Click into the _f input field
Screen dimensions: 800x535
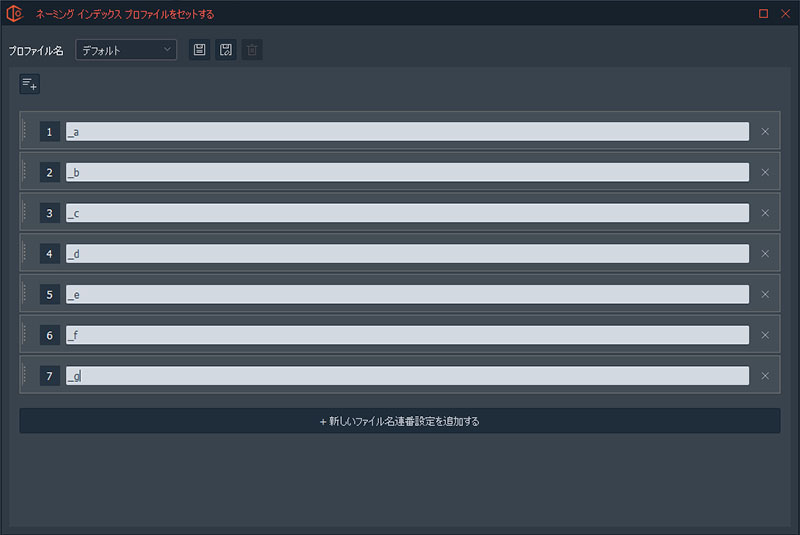pyautogui.click(x=407, y=335)
